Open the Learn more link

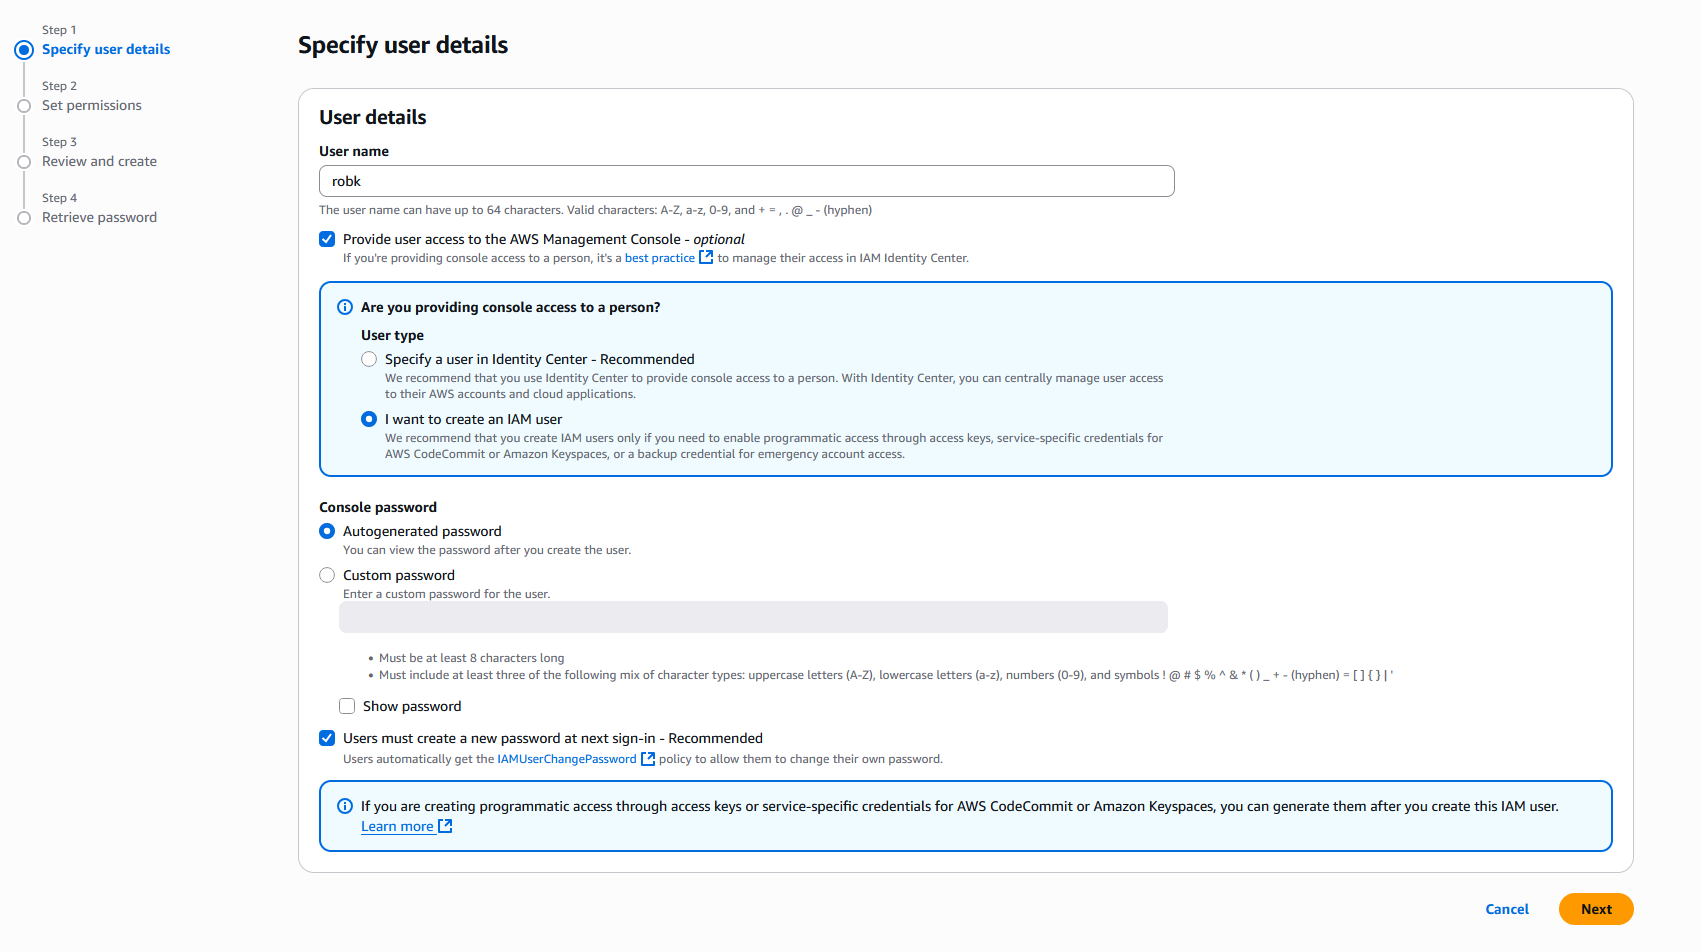(397, 826)
